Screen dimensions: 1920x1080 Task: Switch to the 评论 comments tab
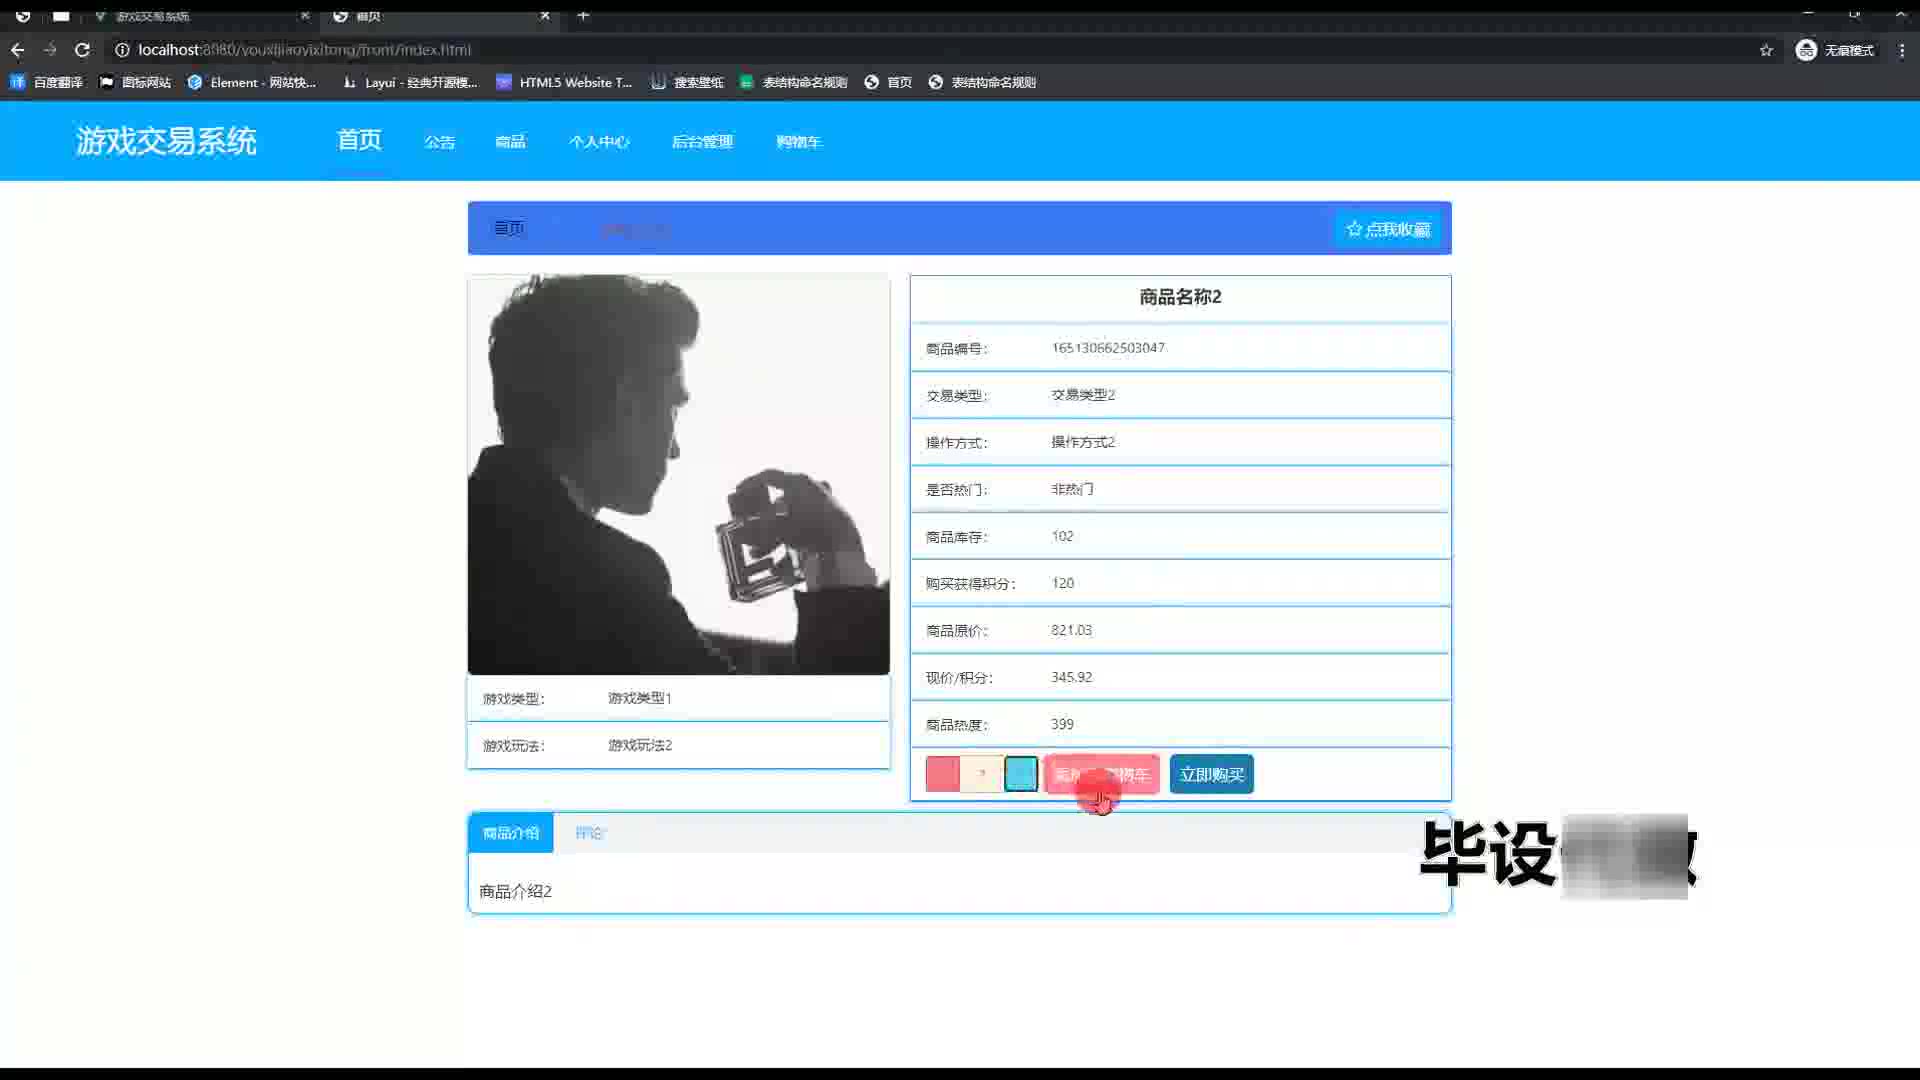(x=590, y=833)
